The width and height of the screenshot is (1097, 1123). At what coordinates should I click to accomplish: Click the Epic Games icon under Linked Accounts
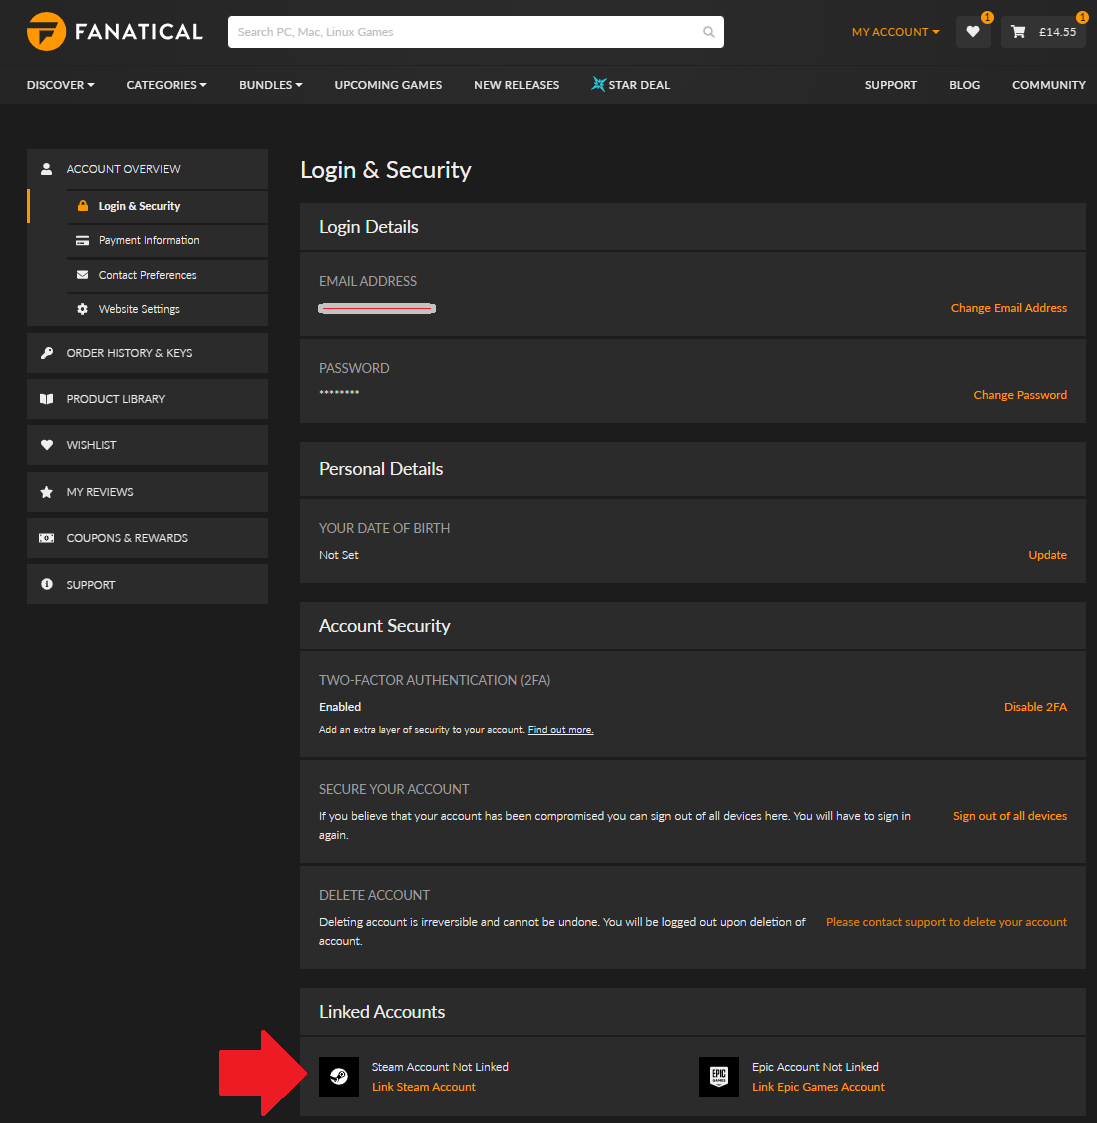tap(718, 1077)
